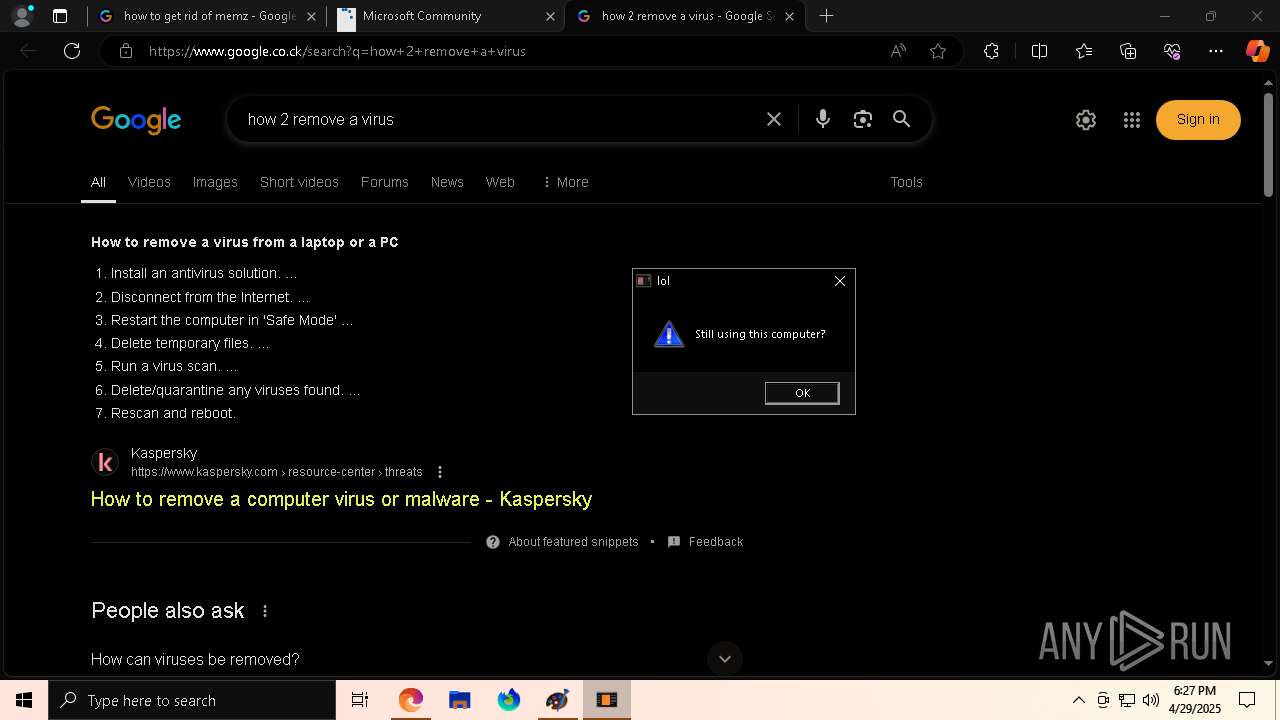Switch to Videos results tab

coord(149,182)
